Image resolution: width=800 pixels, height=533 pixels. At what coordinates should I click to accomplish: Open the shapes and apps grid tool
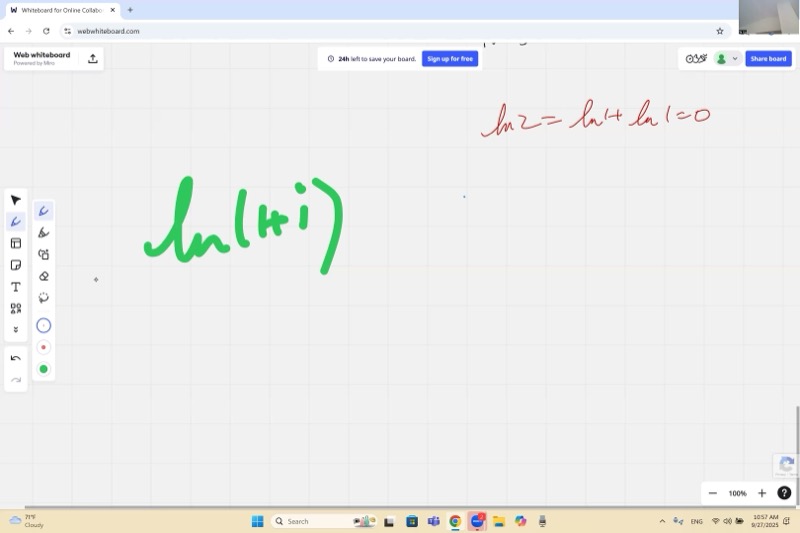(16, 309)
